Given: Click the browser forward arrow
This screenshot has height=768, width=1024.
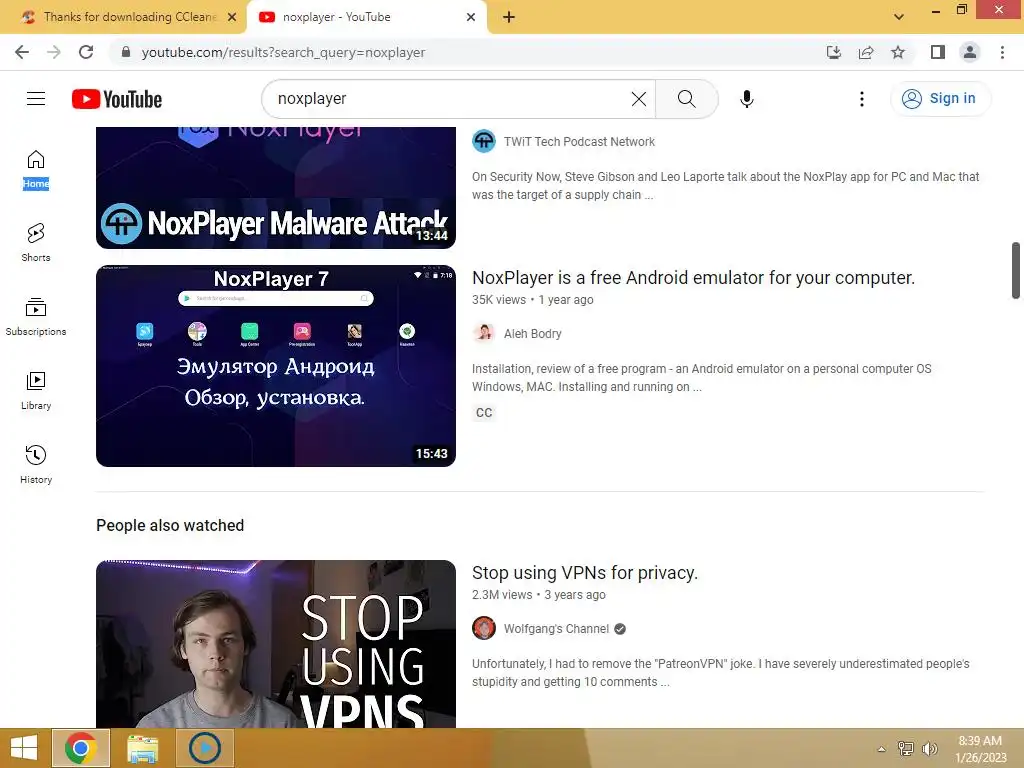Looking at the screenshot, I should click(x=54, y=52).
